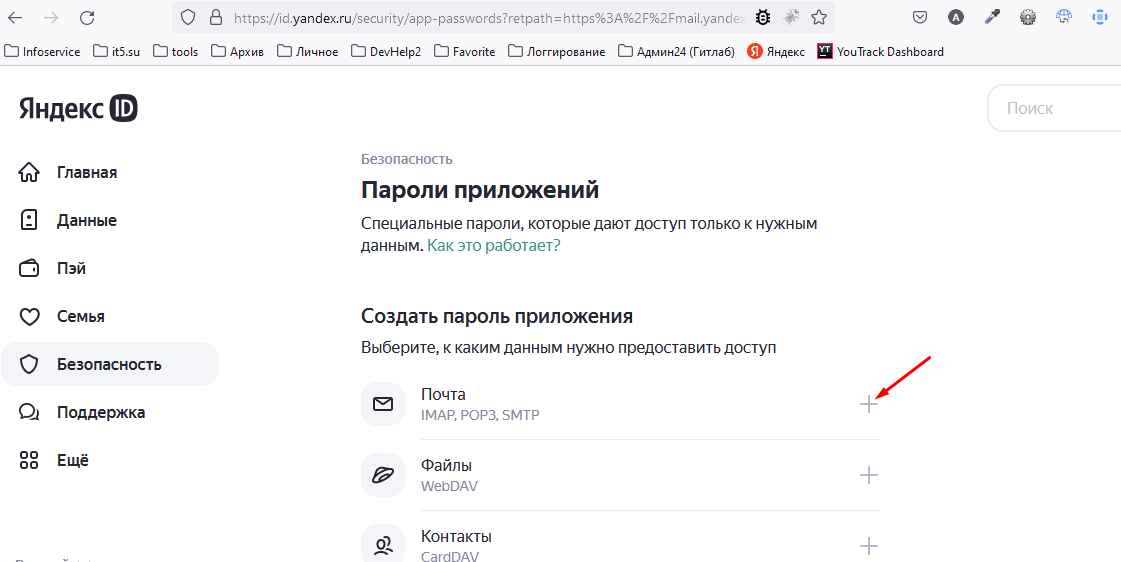Go back with the browser back arrow

point(16,17)
